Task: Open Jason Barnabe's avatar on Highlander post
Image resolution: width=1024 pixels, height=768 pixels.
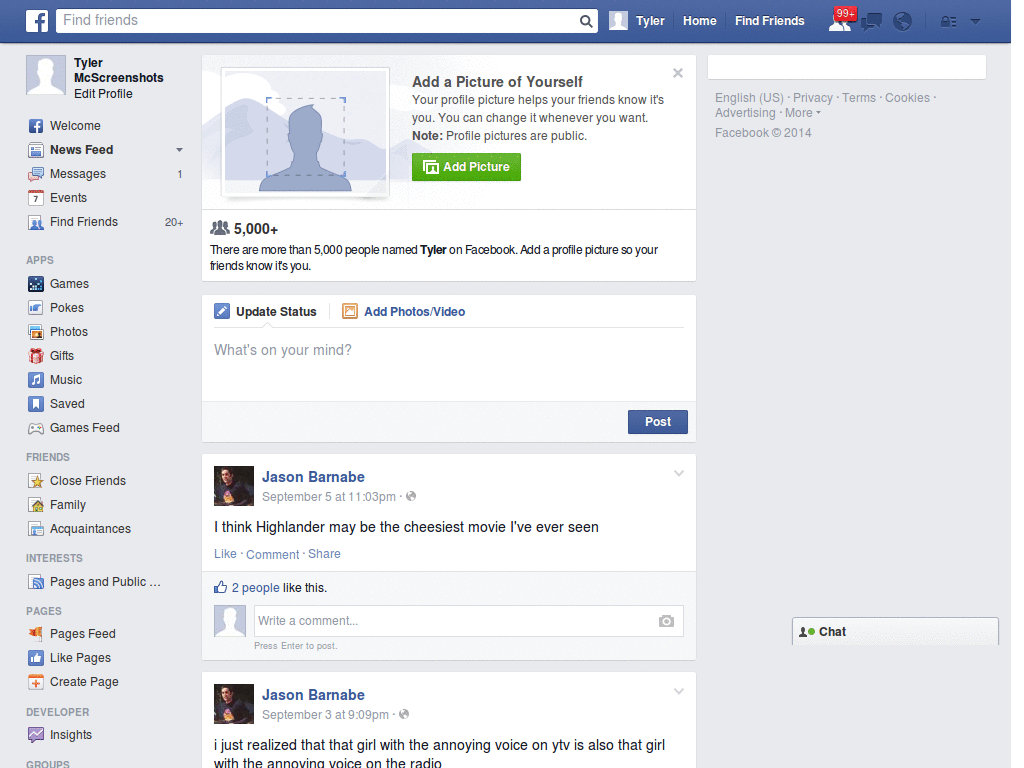Action: click(234, 486)
